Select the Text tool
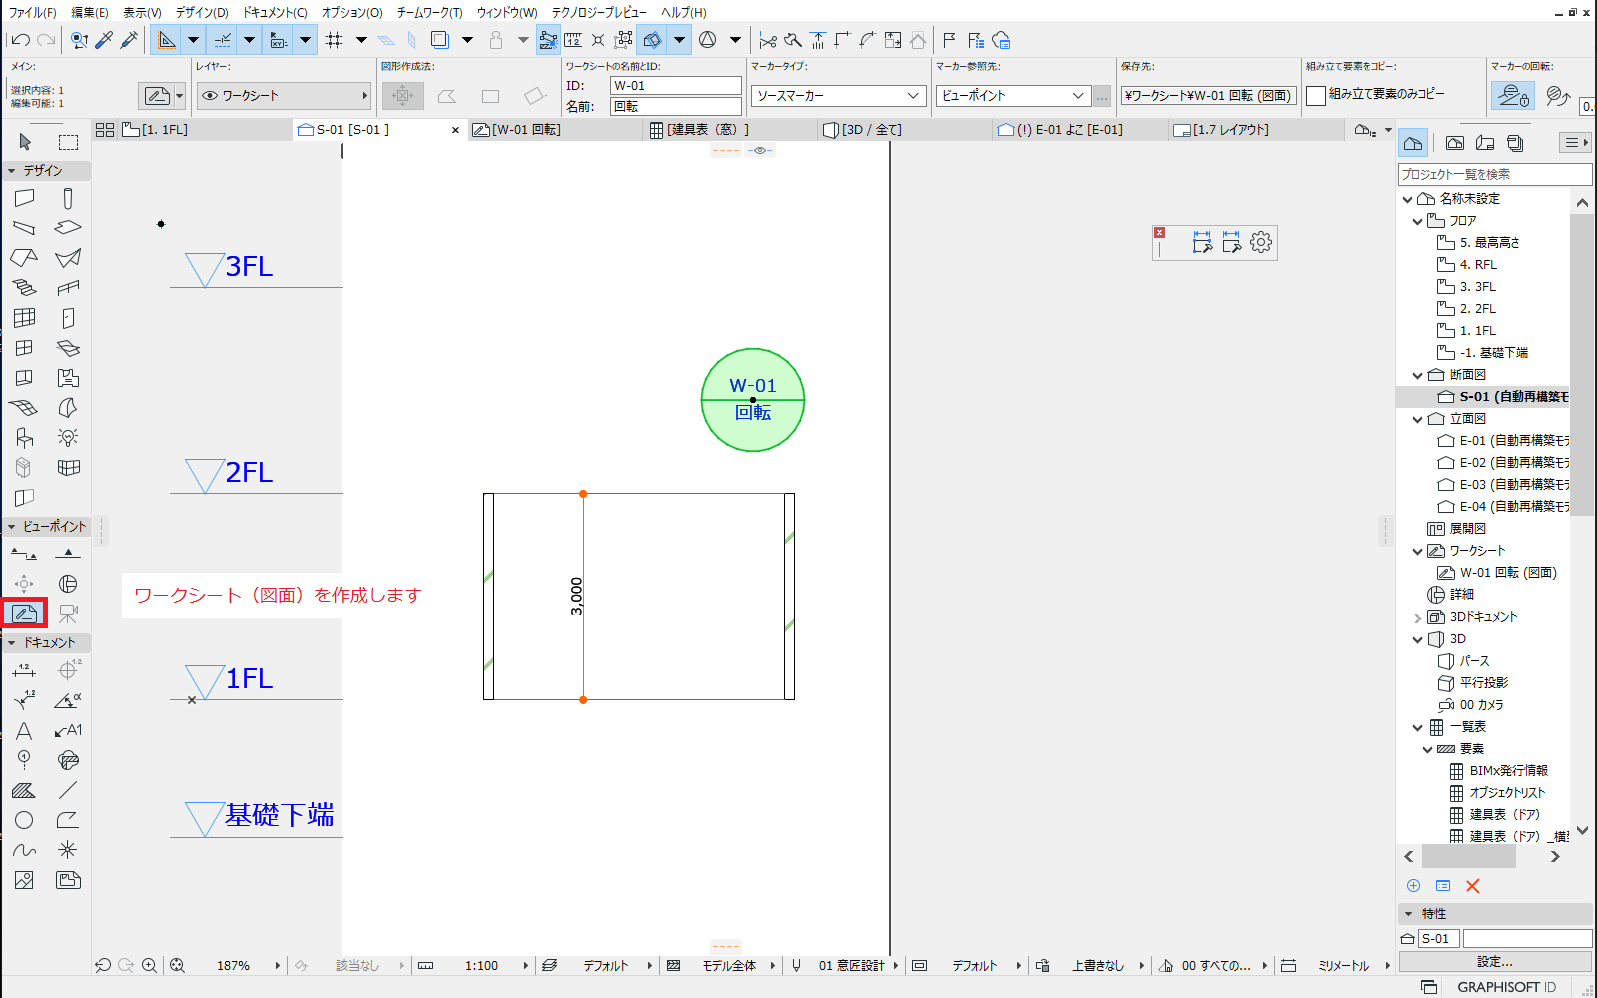Screen dimensions: 1597x998 point(25,731)
